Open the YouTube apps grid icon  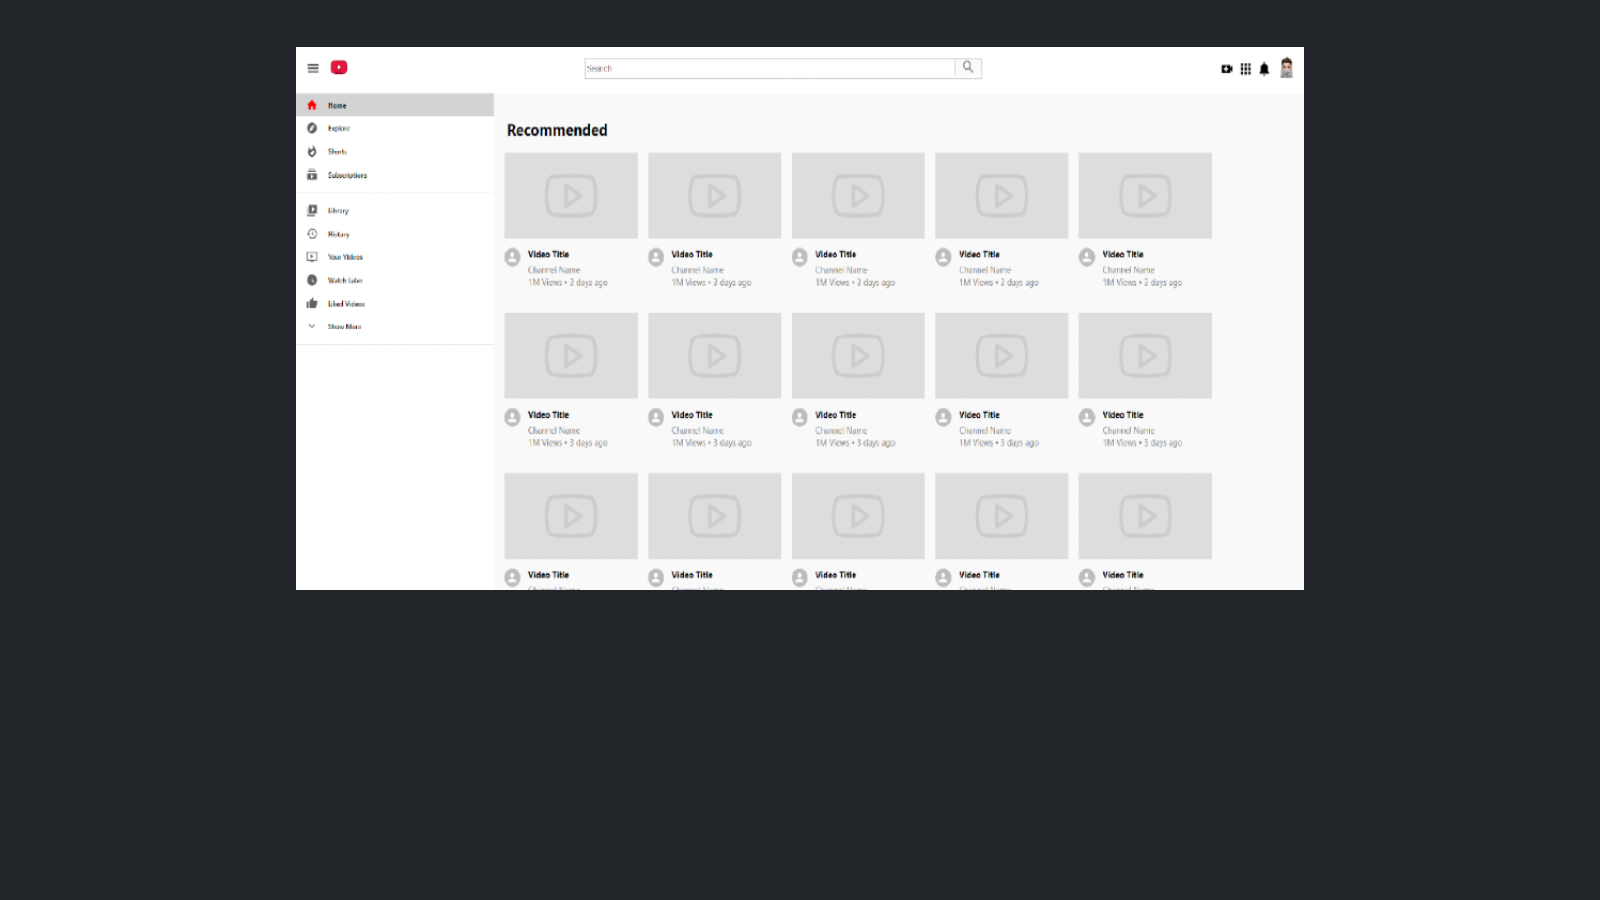[1245, 69]
